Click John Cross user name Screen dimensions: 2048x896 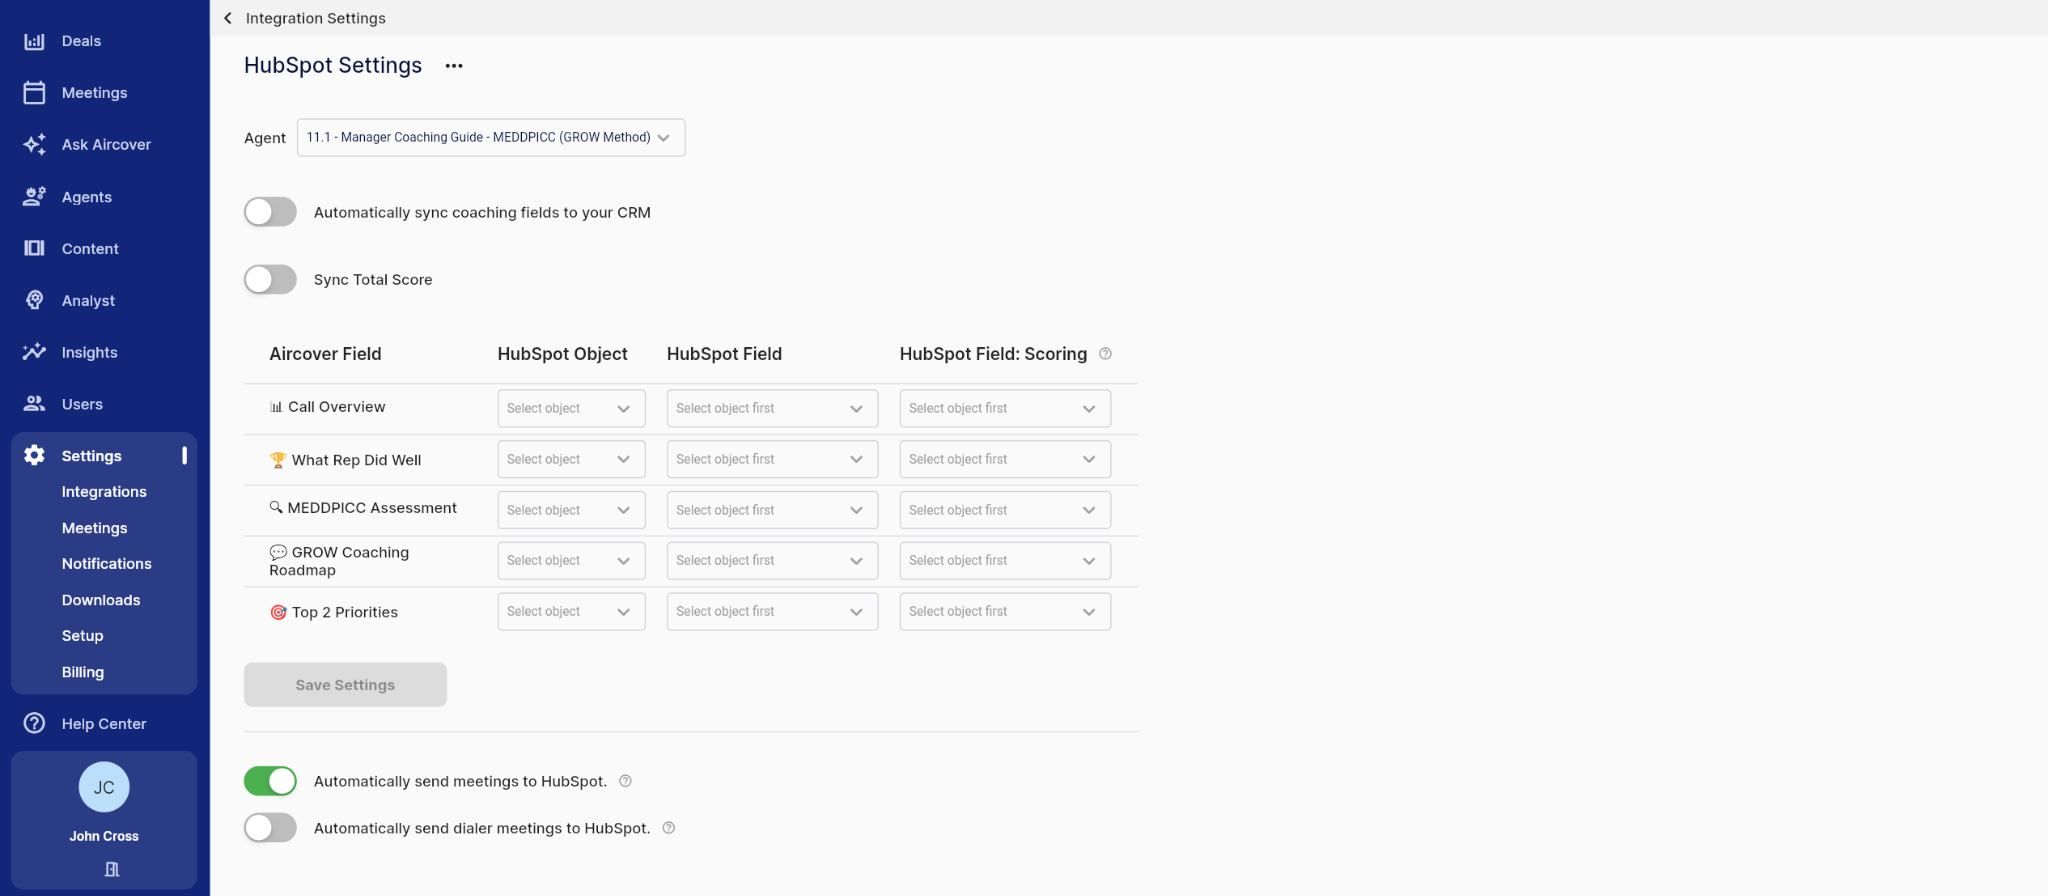point(104,836)
